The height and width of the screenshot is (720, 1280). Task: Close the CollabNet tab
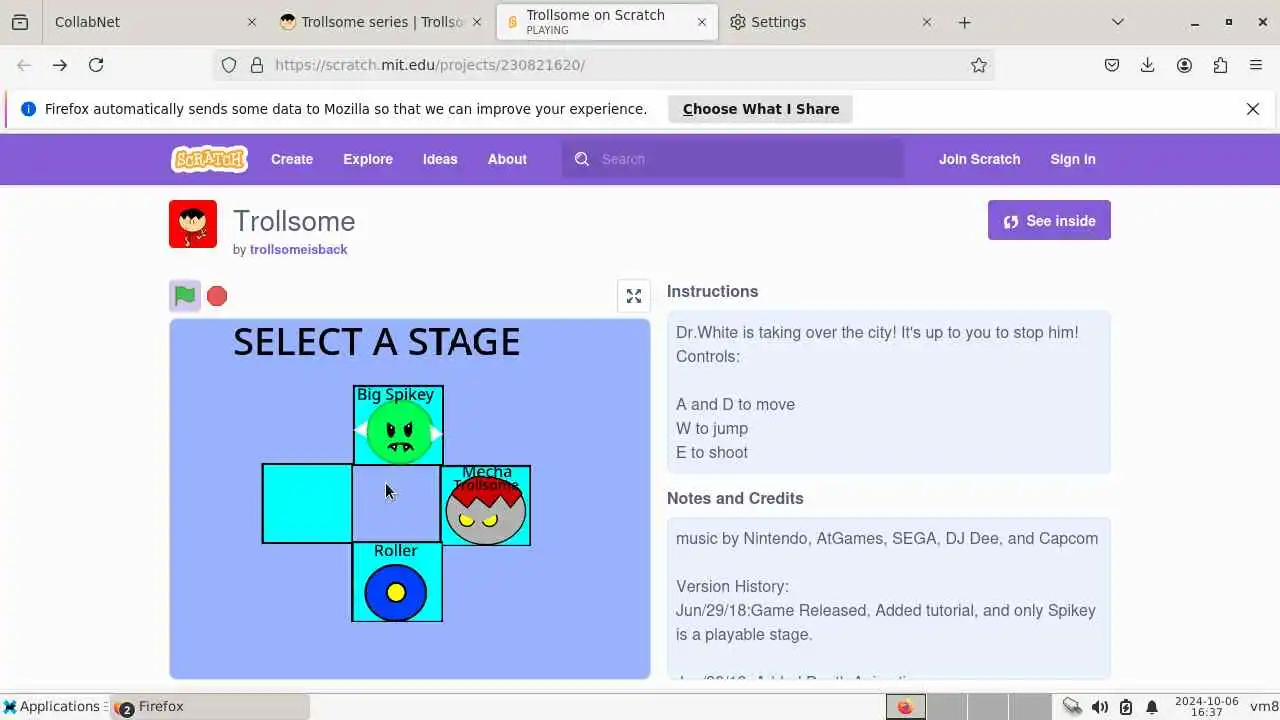252,22
